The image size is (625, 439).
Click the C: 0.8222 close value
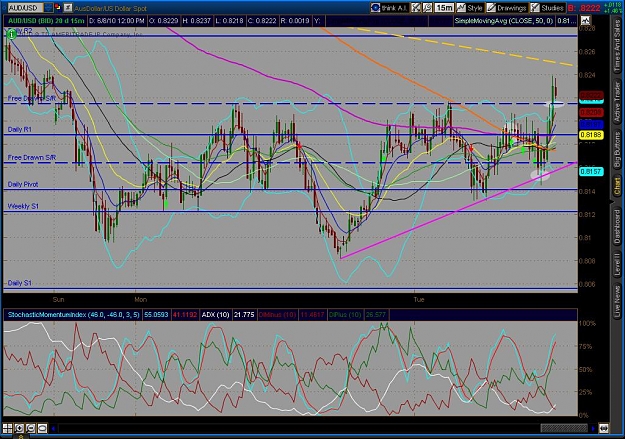262,21
